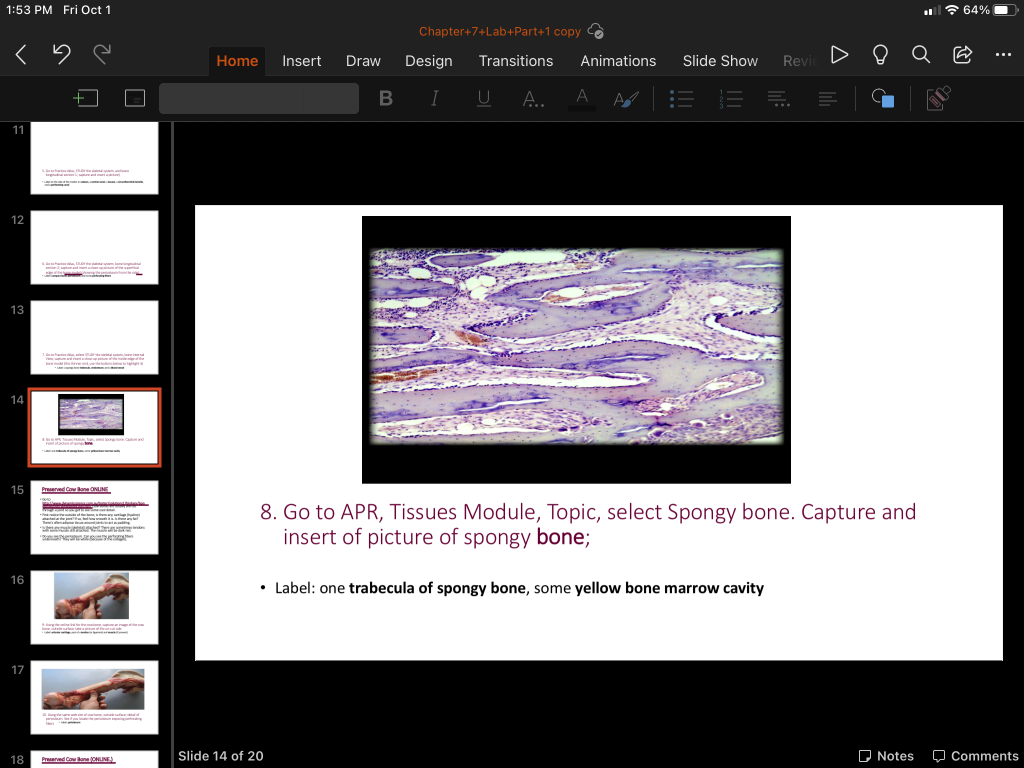Undo the last action
The height and width of the screenshot is (768, 1024).
pos(62,56)
